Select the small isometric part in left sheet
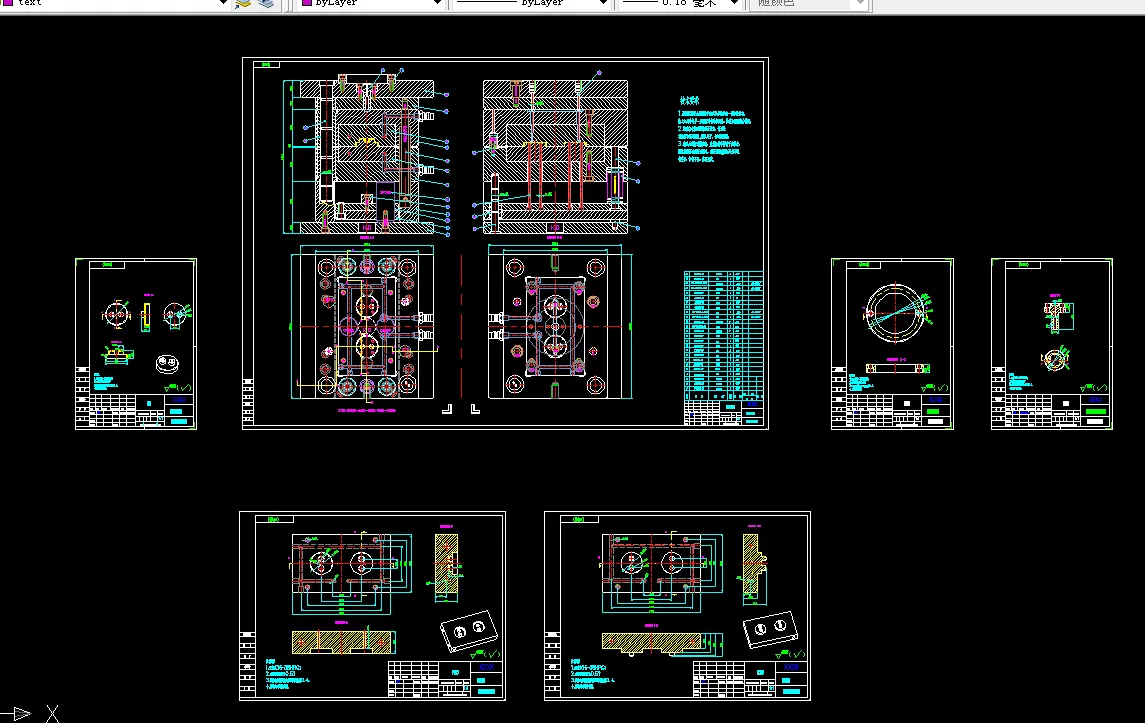1145x723 pixels. point(167,363)
